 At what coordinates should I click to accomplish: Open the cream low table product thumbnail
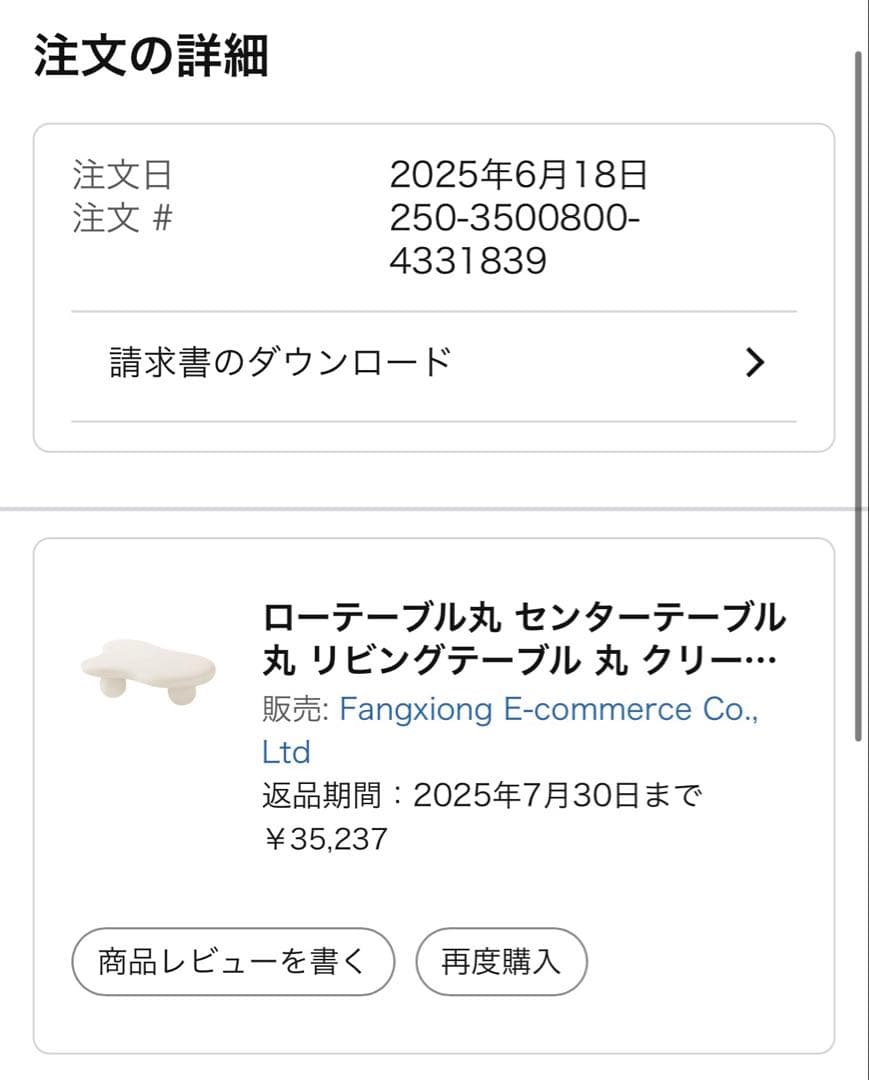tap(148, 670)
